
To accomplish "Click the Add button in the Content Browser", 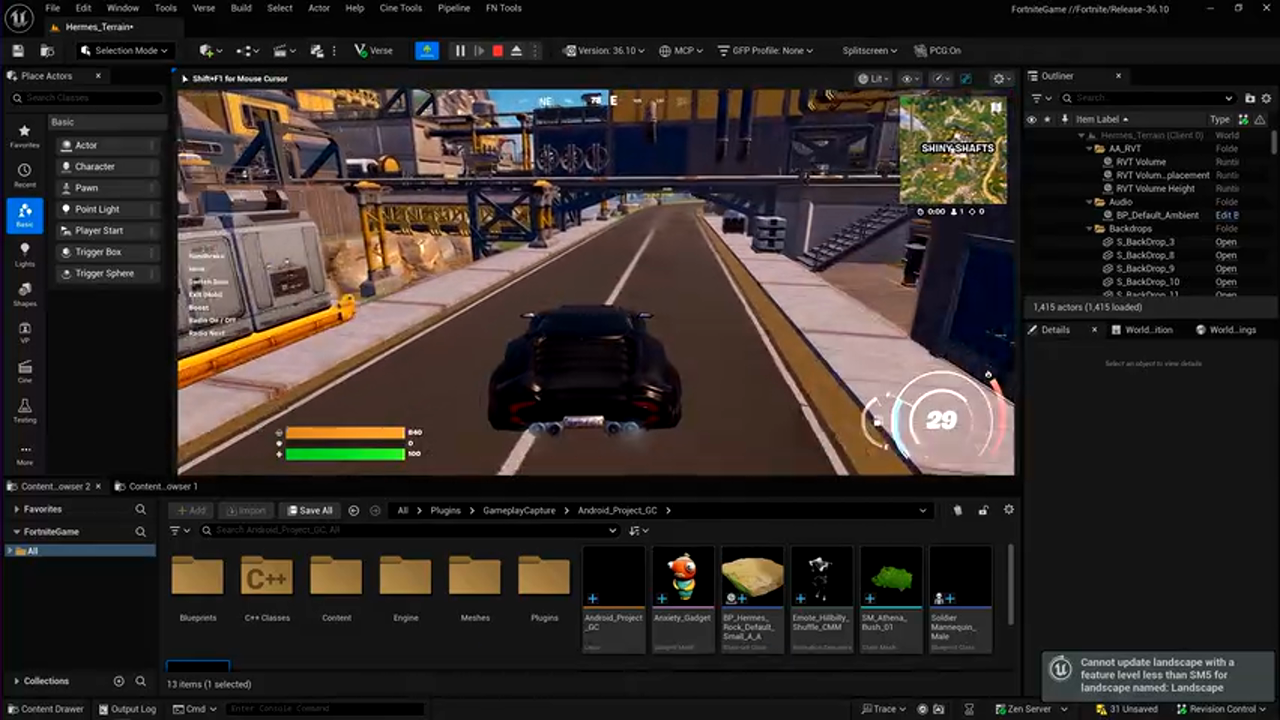I will 190,510.
